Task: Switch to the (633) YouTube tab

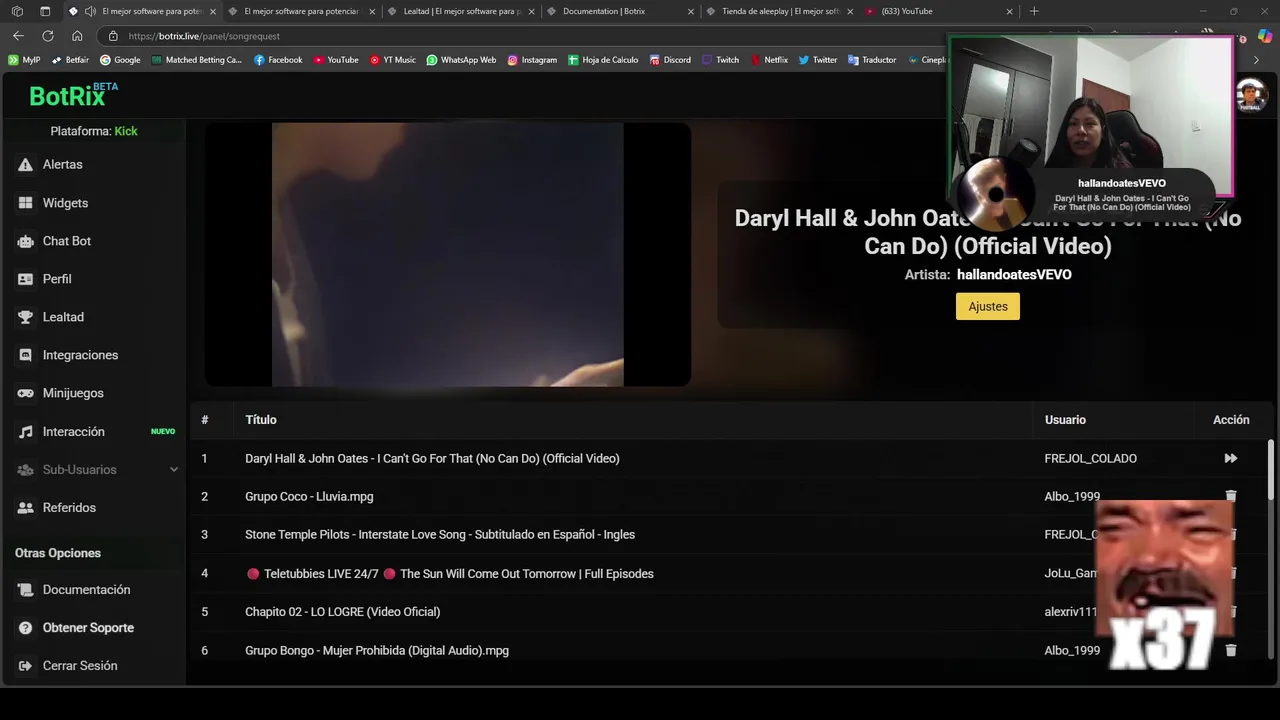Action: point(937,11)
